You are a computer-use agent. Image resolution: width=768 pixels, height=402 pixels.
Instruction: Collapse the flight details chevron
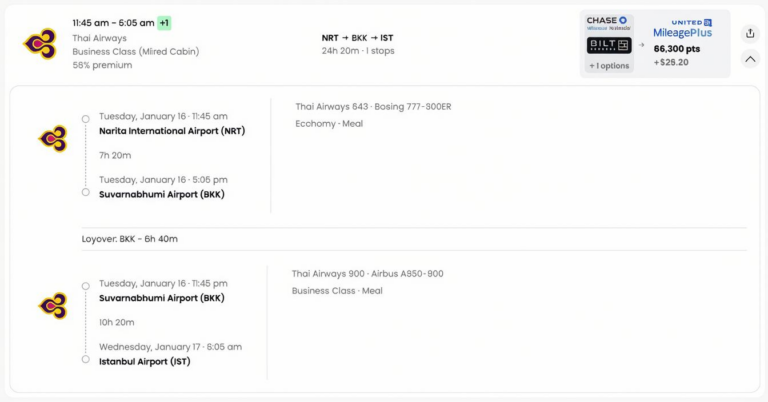pos(750,59)
